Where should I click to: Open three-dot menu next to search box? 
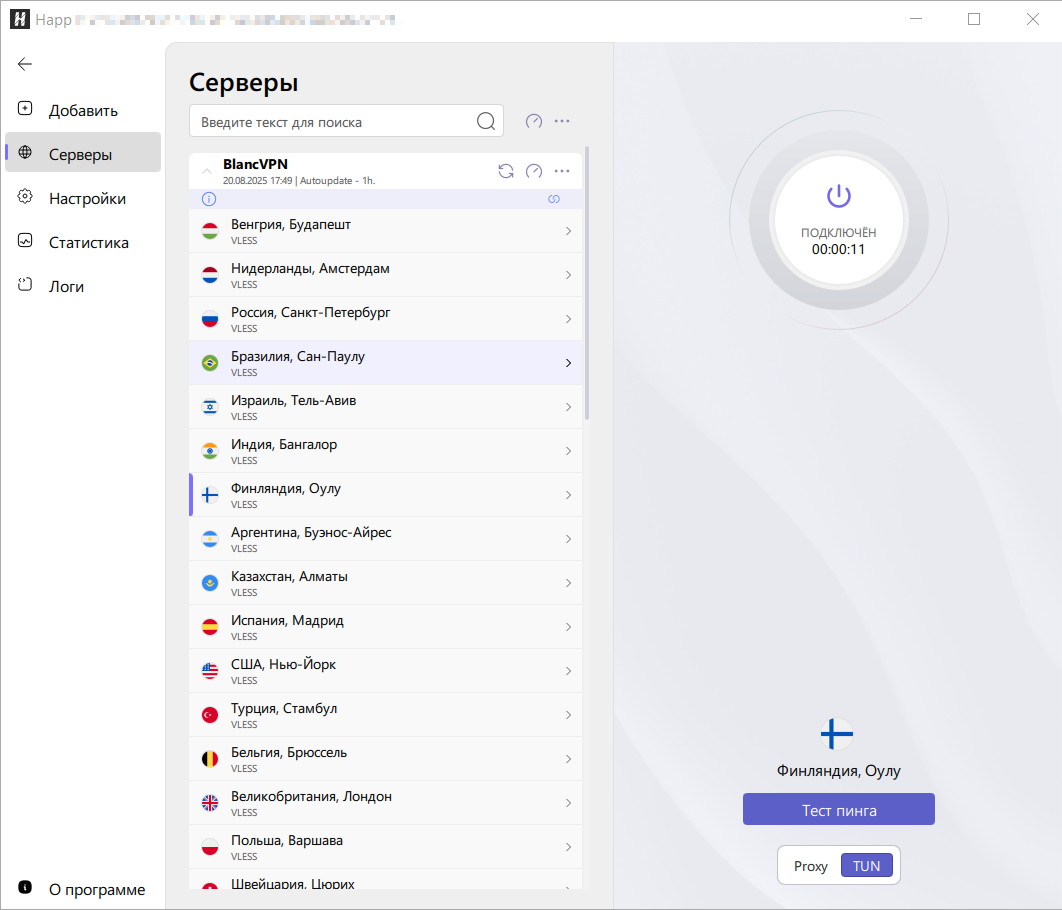tap(562, 121)
